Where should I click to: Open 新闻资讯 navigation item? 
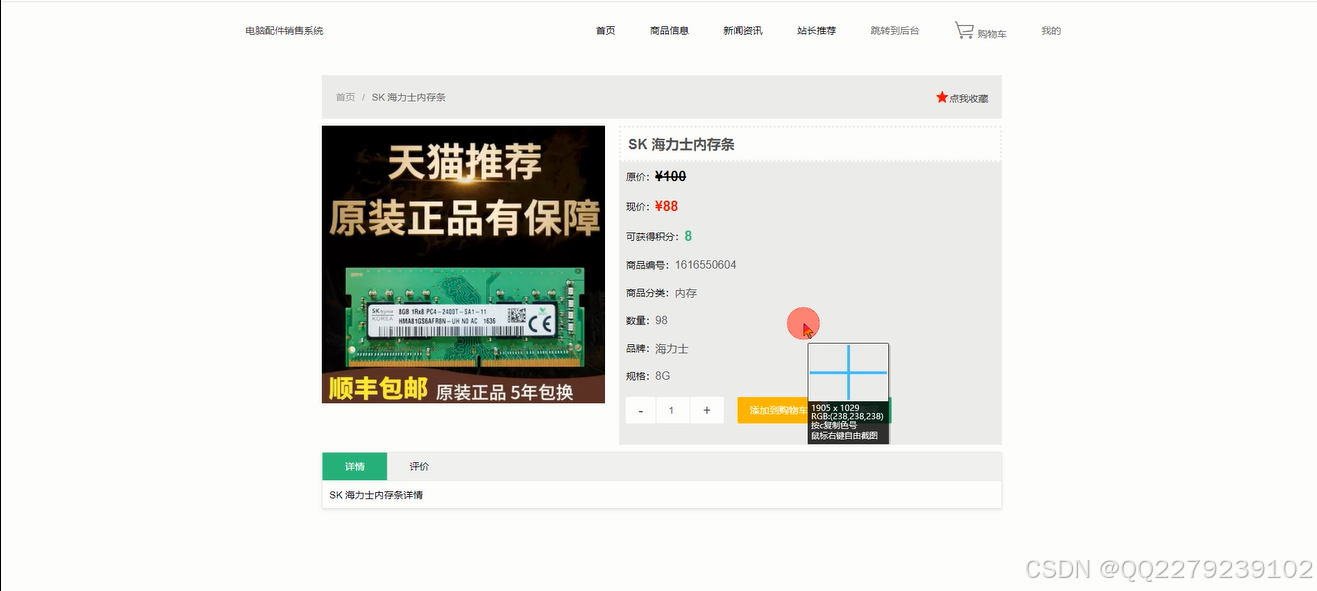pyautogui.click(x=743, y=31)
